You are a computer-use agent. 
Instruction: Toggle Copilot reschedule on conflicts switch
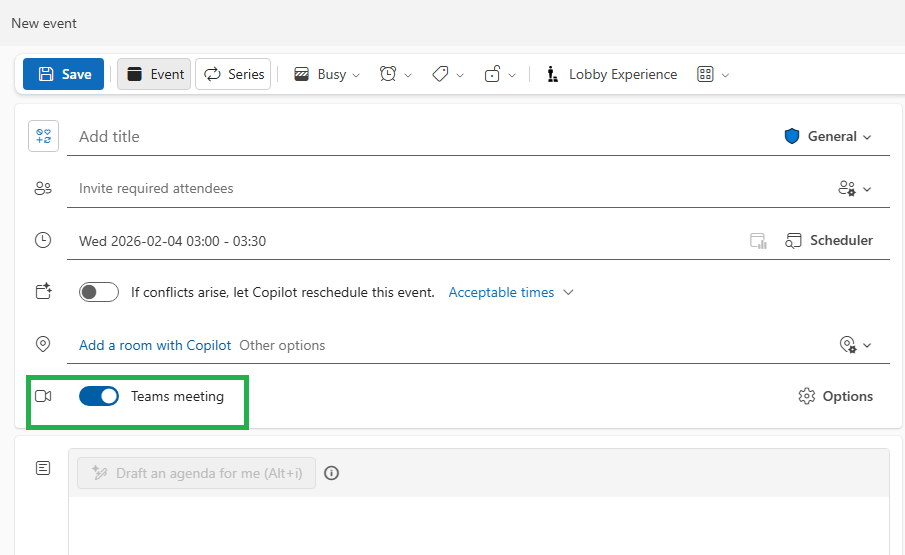(99, 292)
